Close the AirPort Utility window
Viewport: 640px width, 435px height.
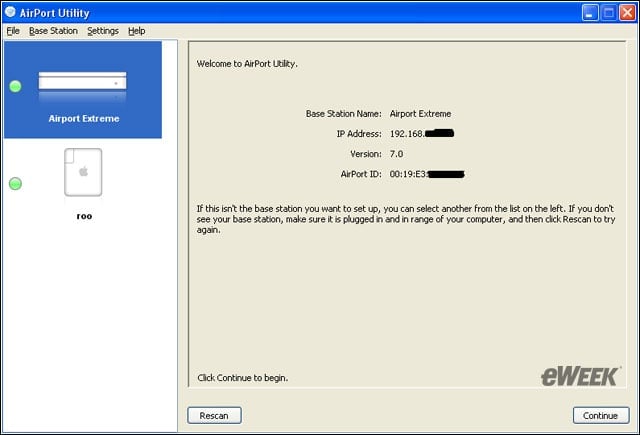coord(627,13)
